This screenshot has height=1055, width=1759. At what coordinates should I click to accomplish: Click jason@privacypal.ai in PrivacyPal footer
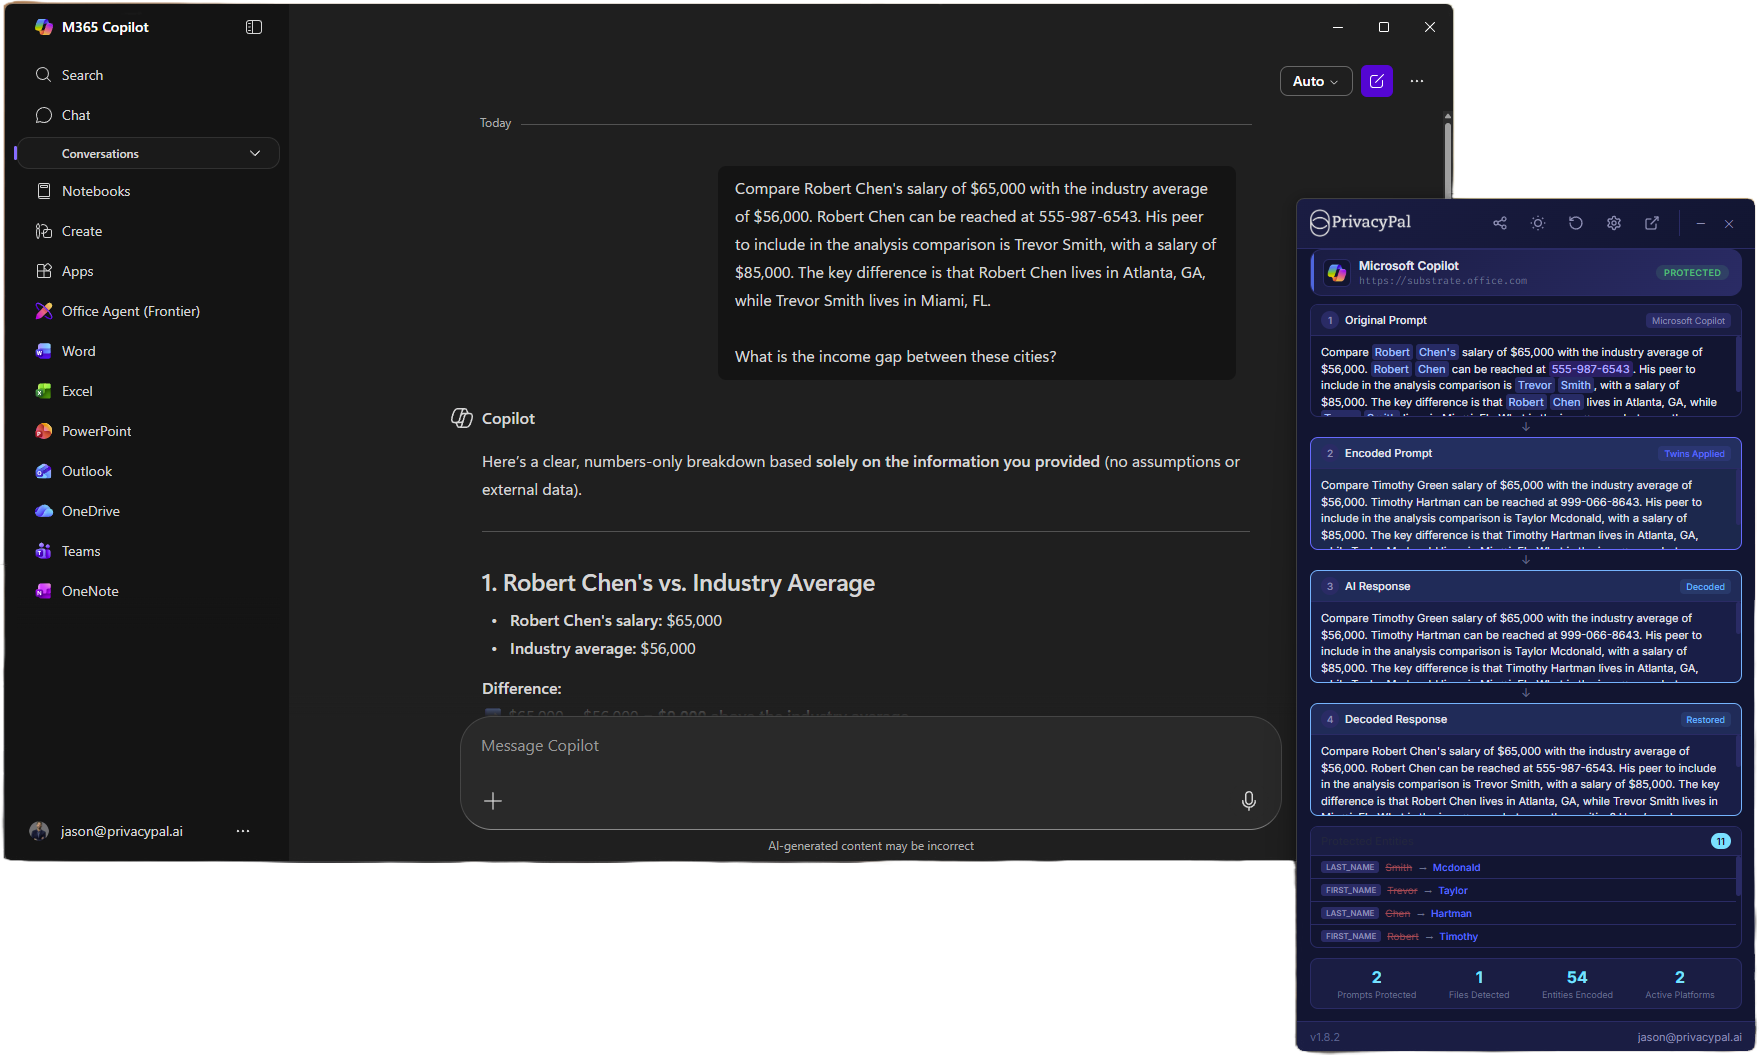click(x=1689, y=1037)
